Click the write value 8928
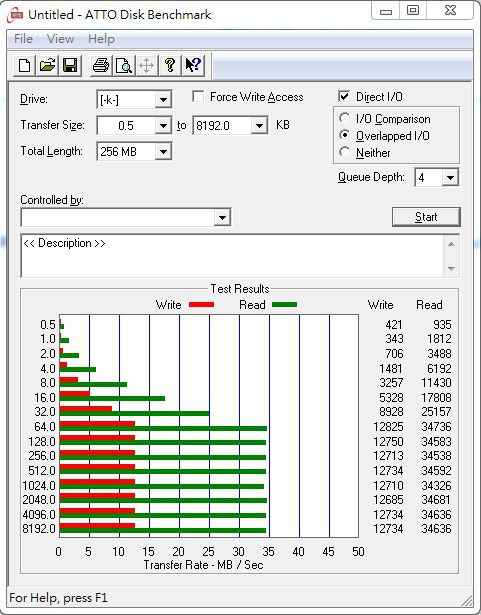 coord(391,412)
